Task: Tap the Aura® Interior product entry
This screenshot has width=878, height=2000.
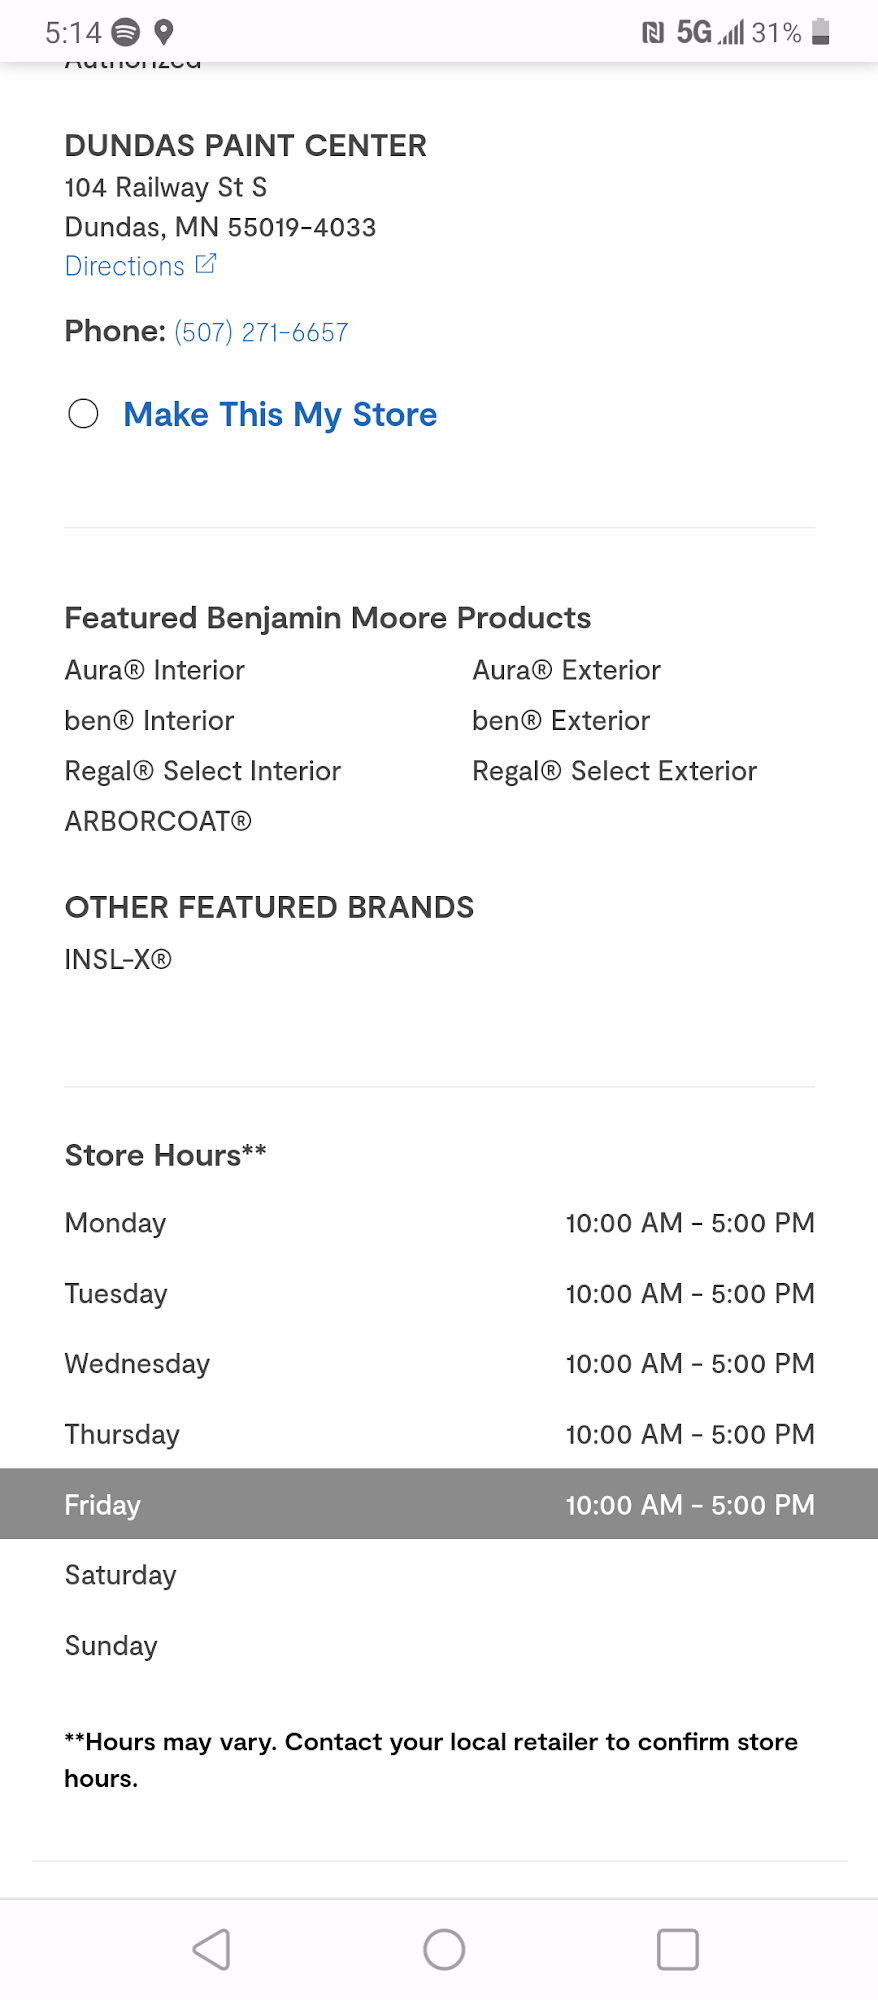Action: click(155, 670)
